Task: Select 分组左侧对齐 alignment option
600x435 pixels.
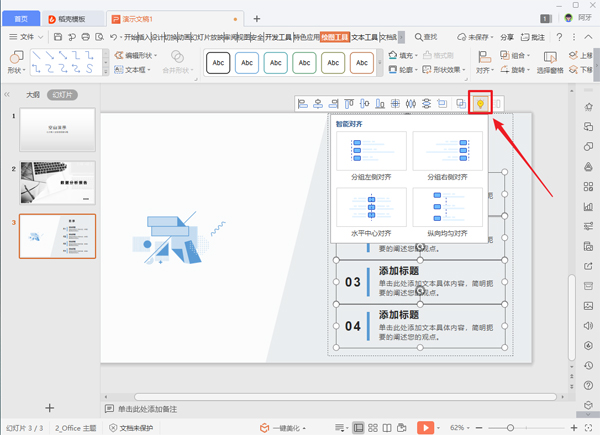Action: pos(371,157)
